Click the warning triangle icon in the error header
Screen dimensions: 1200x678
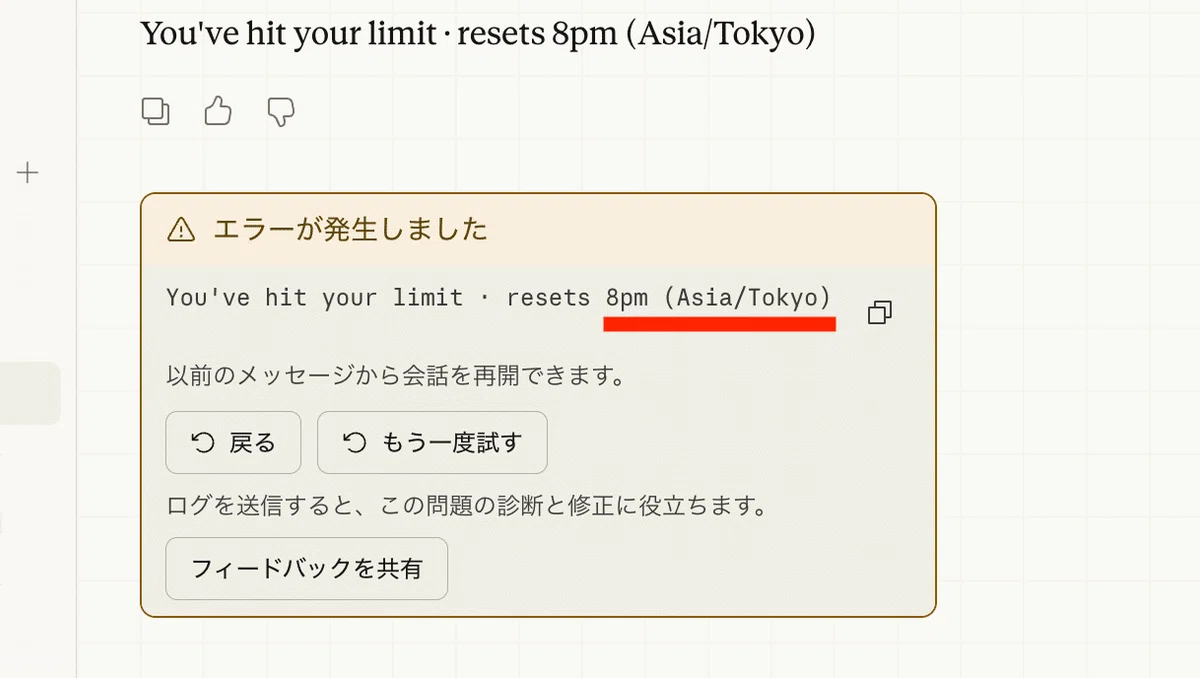click(x=181, y=230)
